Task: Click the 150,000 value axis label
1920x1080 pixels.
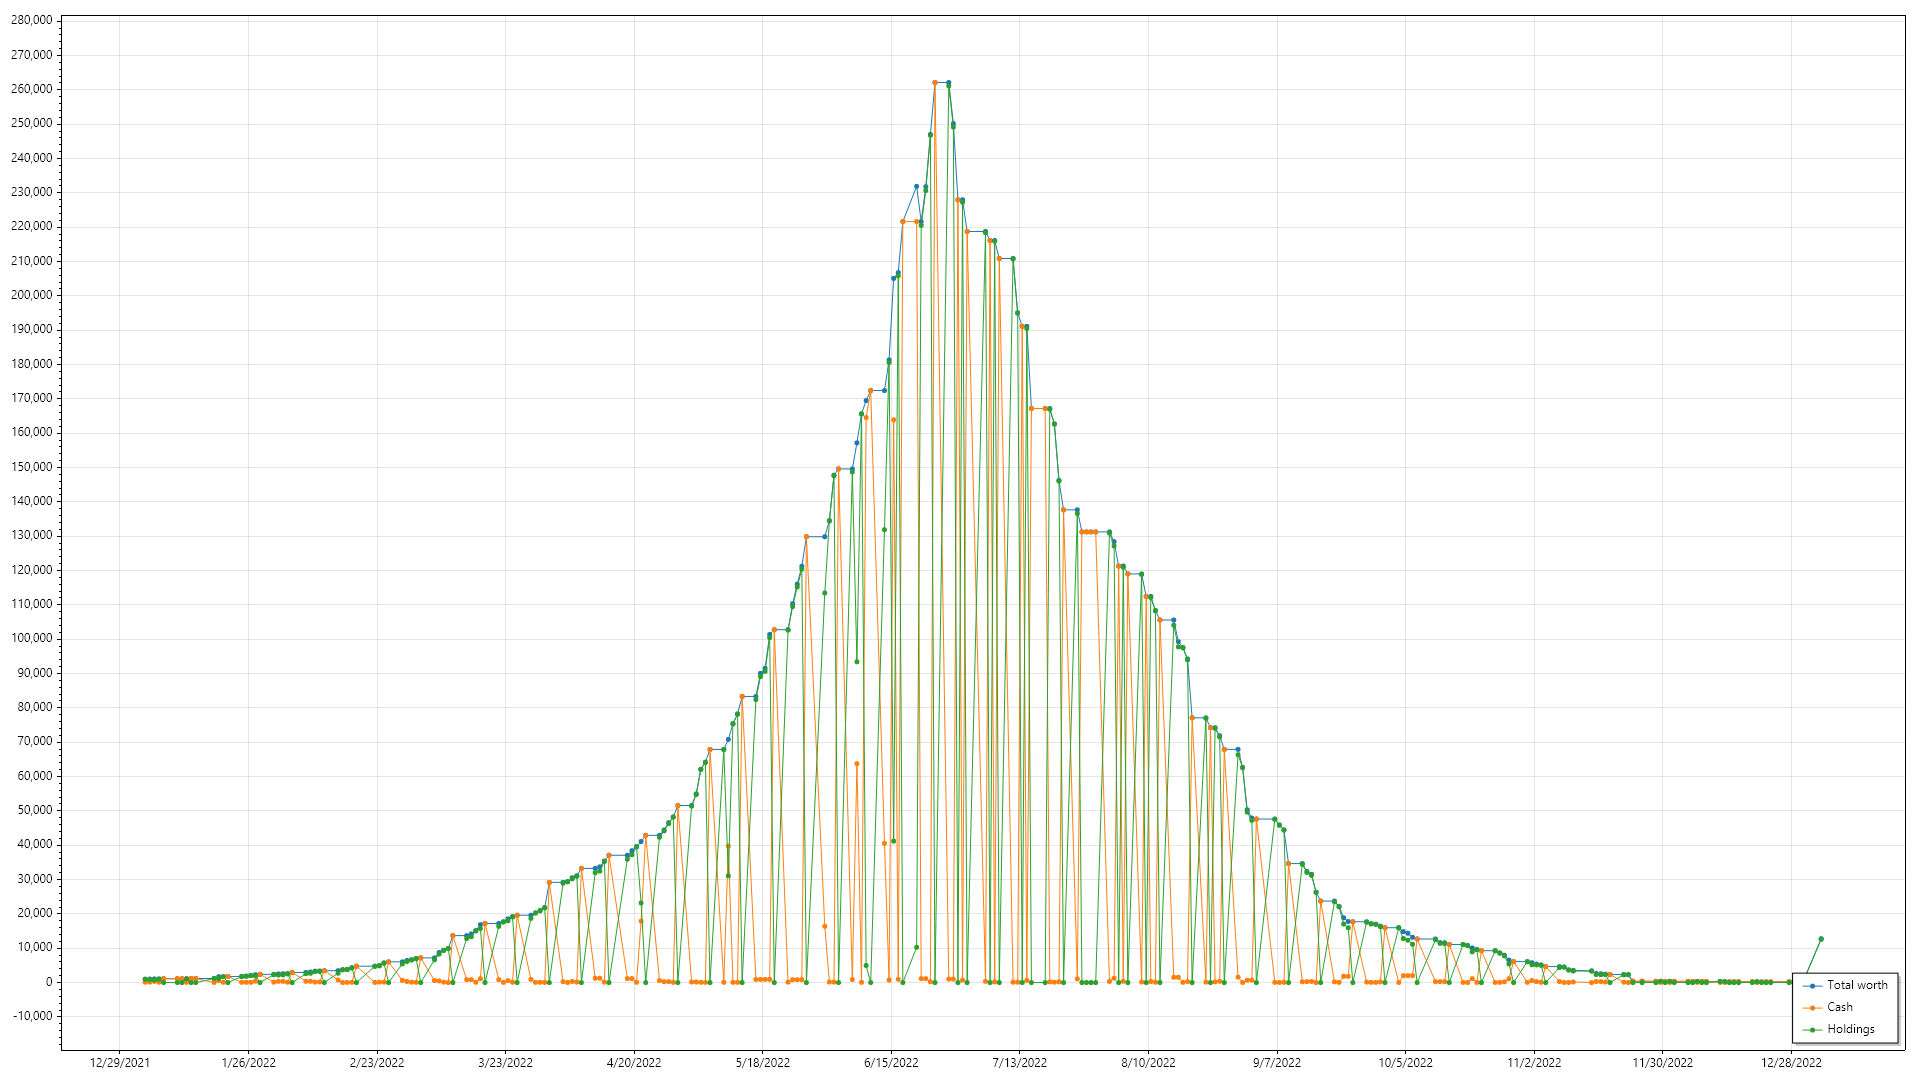Action: (x=32, y=467)
